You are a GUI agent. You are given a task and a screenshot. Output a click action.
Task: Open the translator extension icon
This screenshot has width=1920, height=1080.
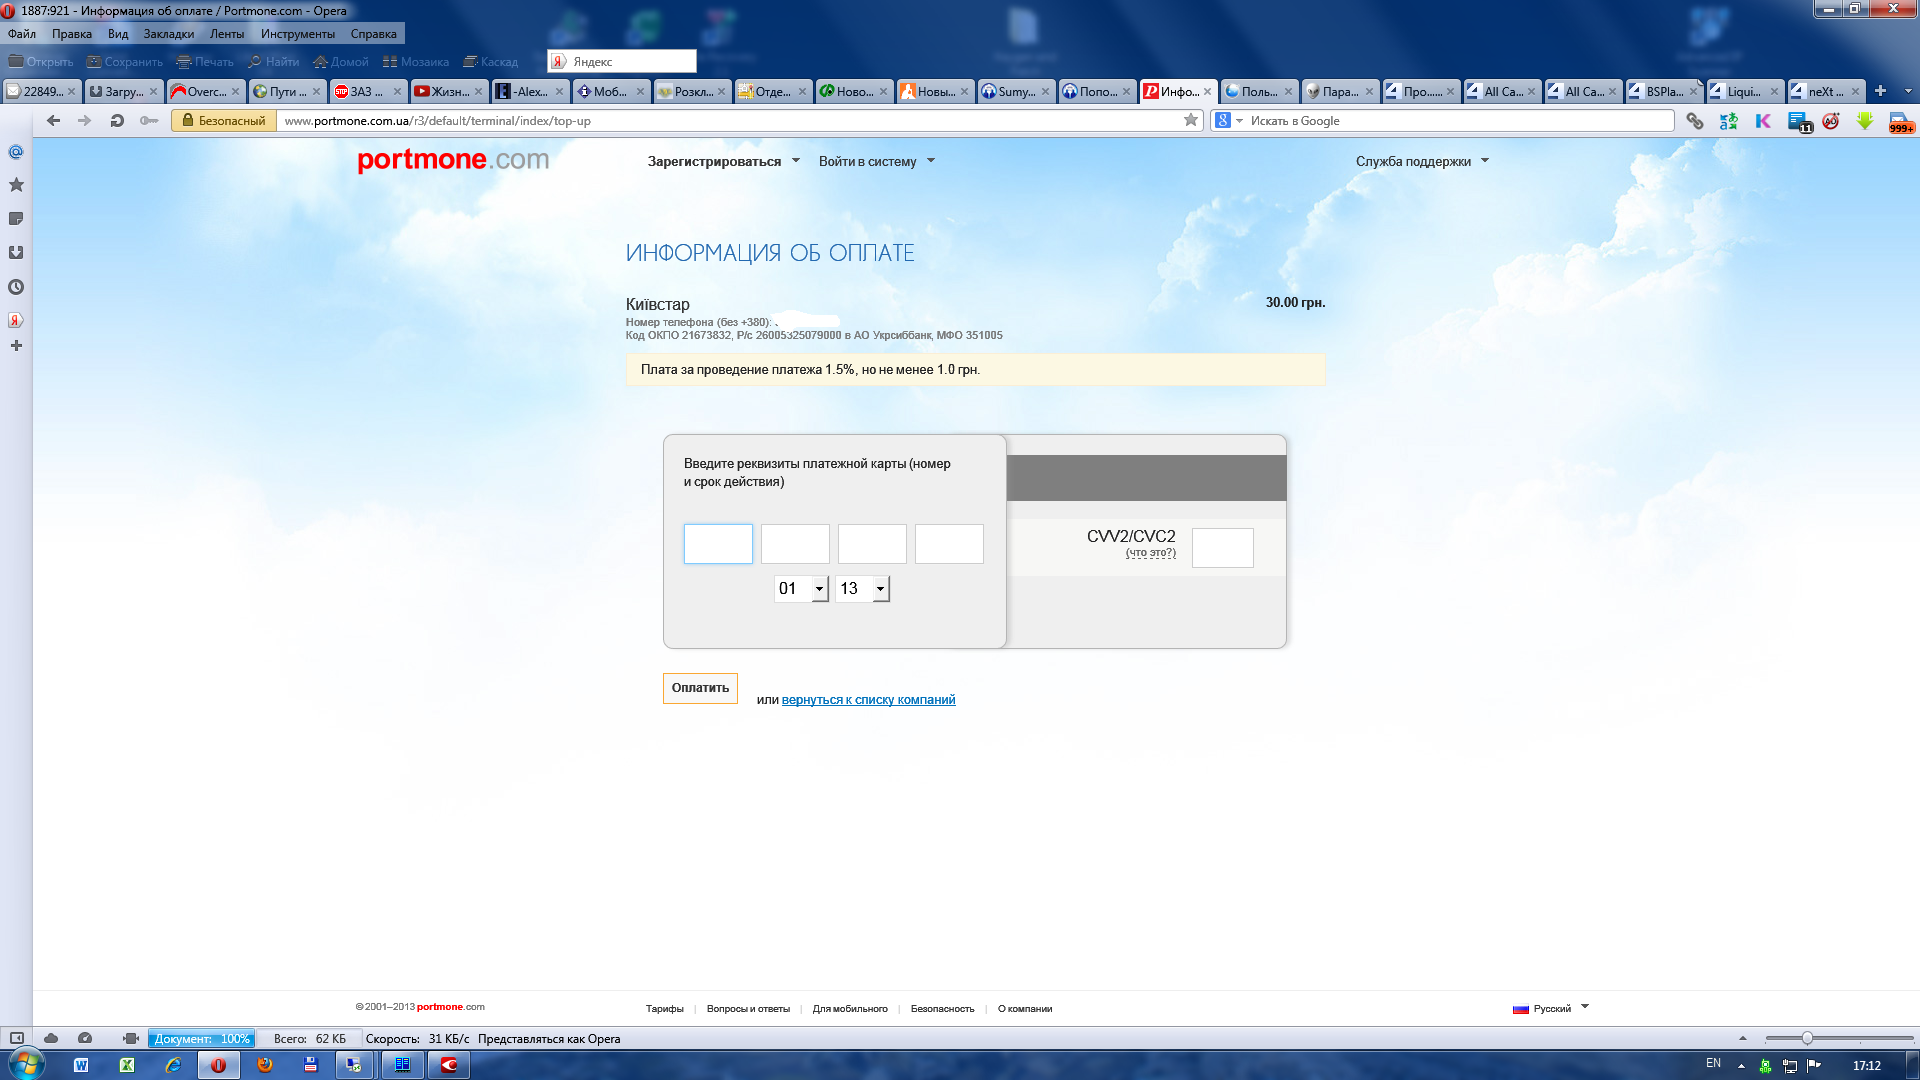(x=1728, y=121)
